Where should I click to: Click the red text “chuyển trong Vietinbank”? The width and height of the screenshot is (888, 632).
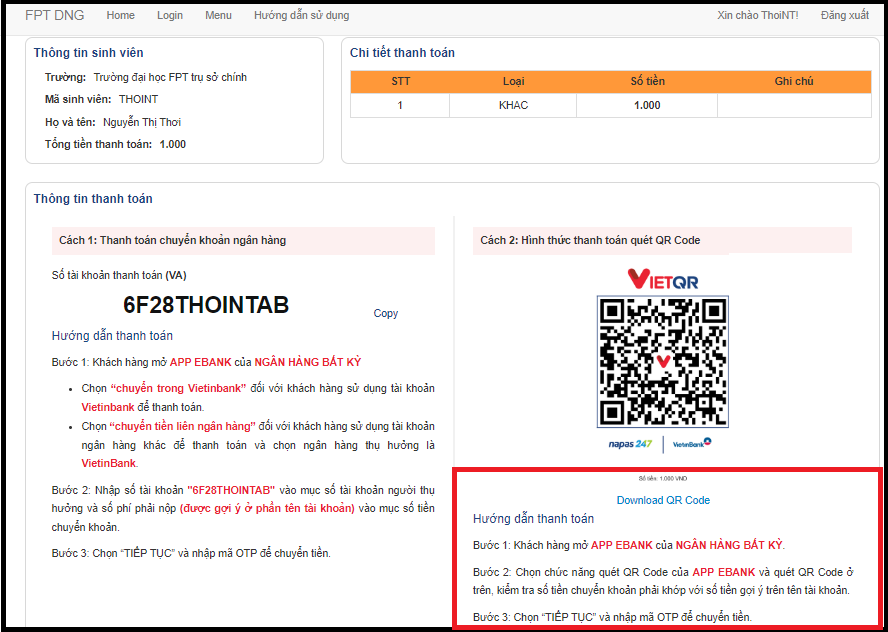tap(178, 388)
